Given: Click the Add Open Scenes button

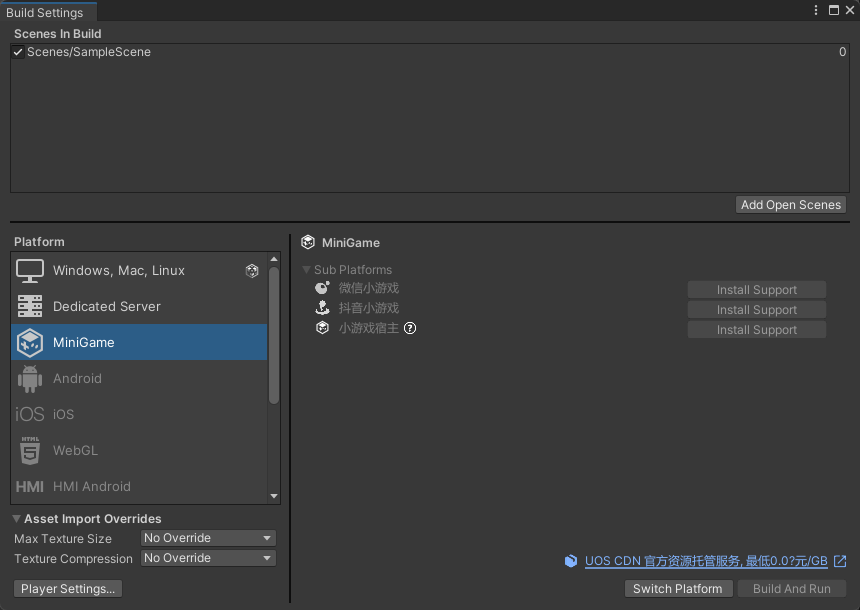Looking at the screenshot, I should pyautogui.click(x=790, y=205).
